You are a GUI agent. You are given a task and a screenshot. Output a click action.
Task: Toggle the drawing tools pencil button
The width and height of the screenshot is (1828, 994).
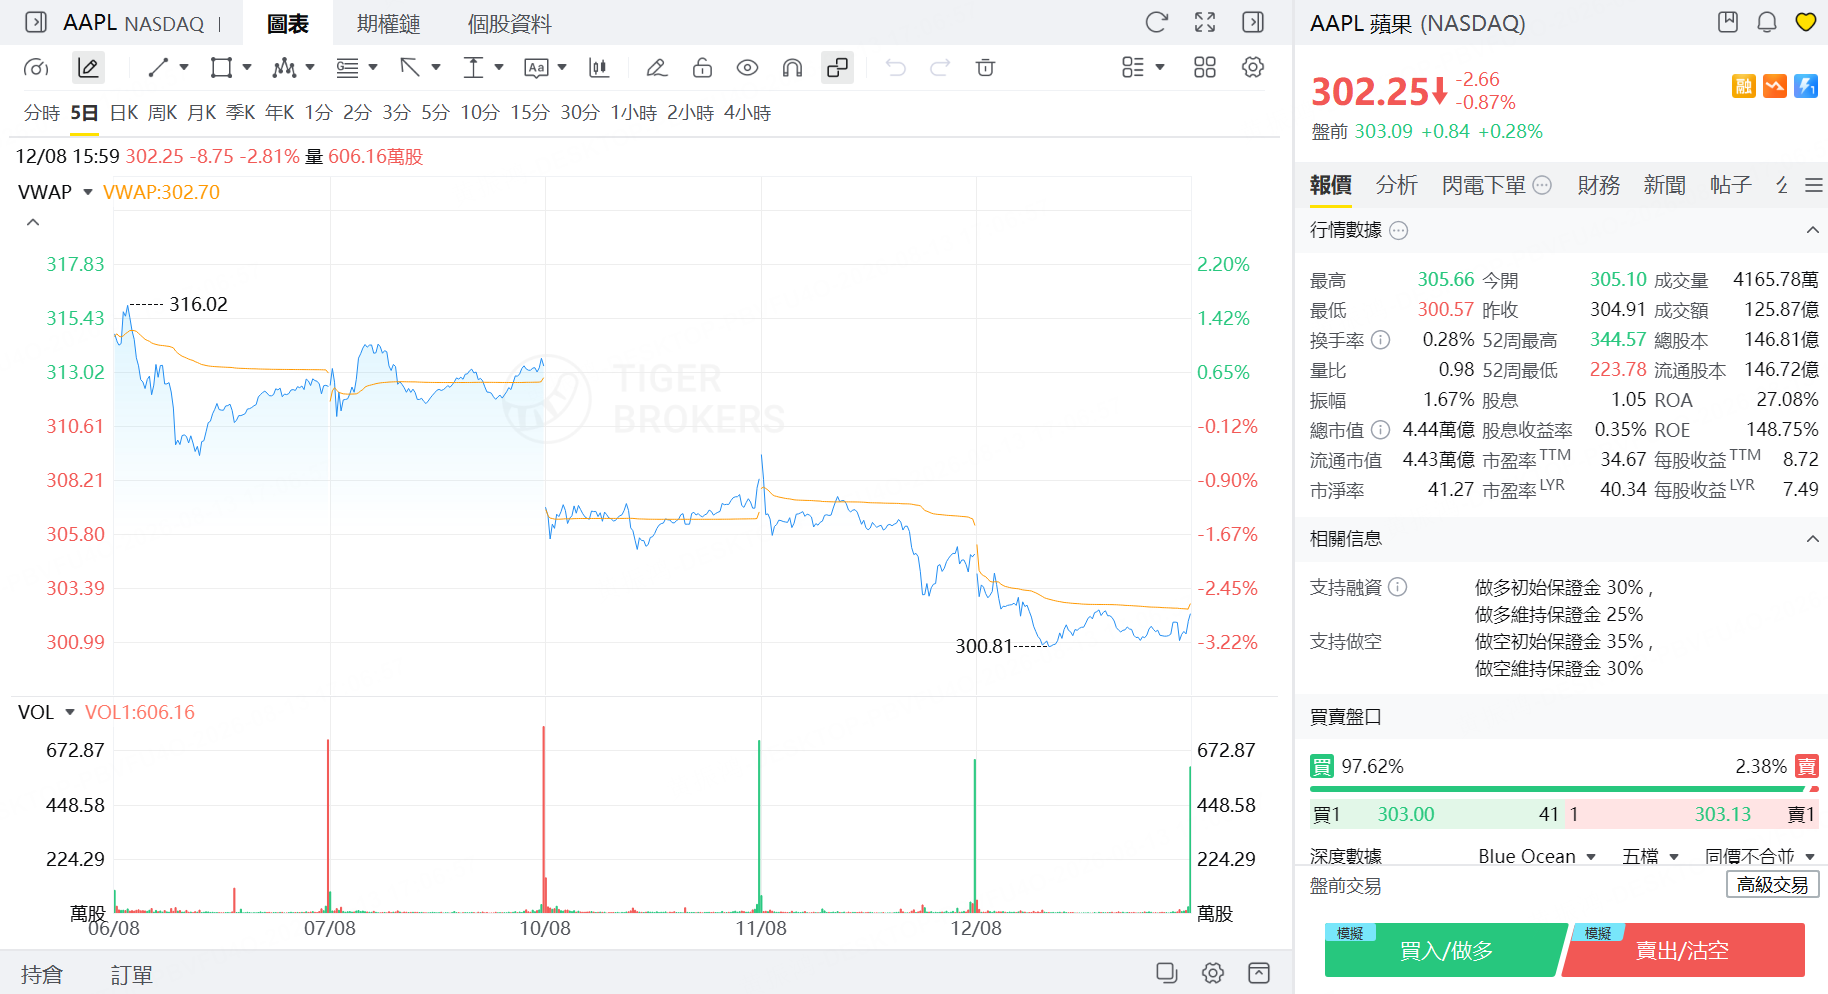88,68
